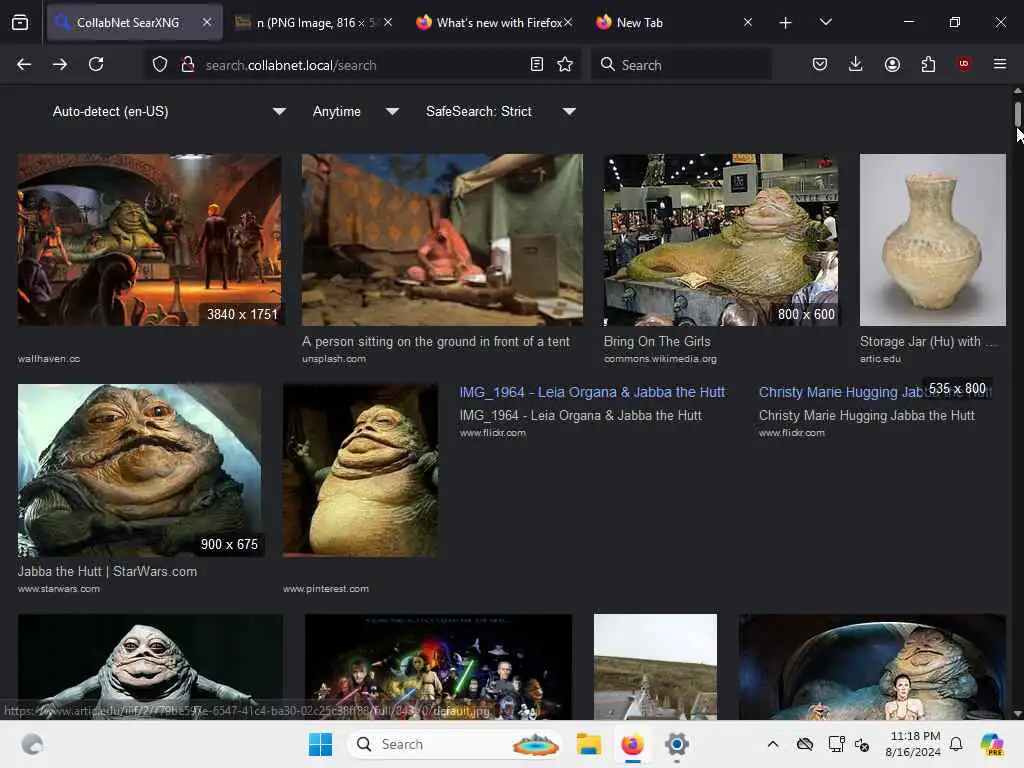
Task: Open Copilot preview from taskbar
Action: coord(992,744)
